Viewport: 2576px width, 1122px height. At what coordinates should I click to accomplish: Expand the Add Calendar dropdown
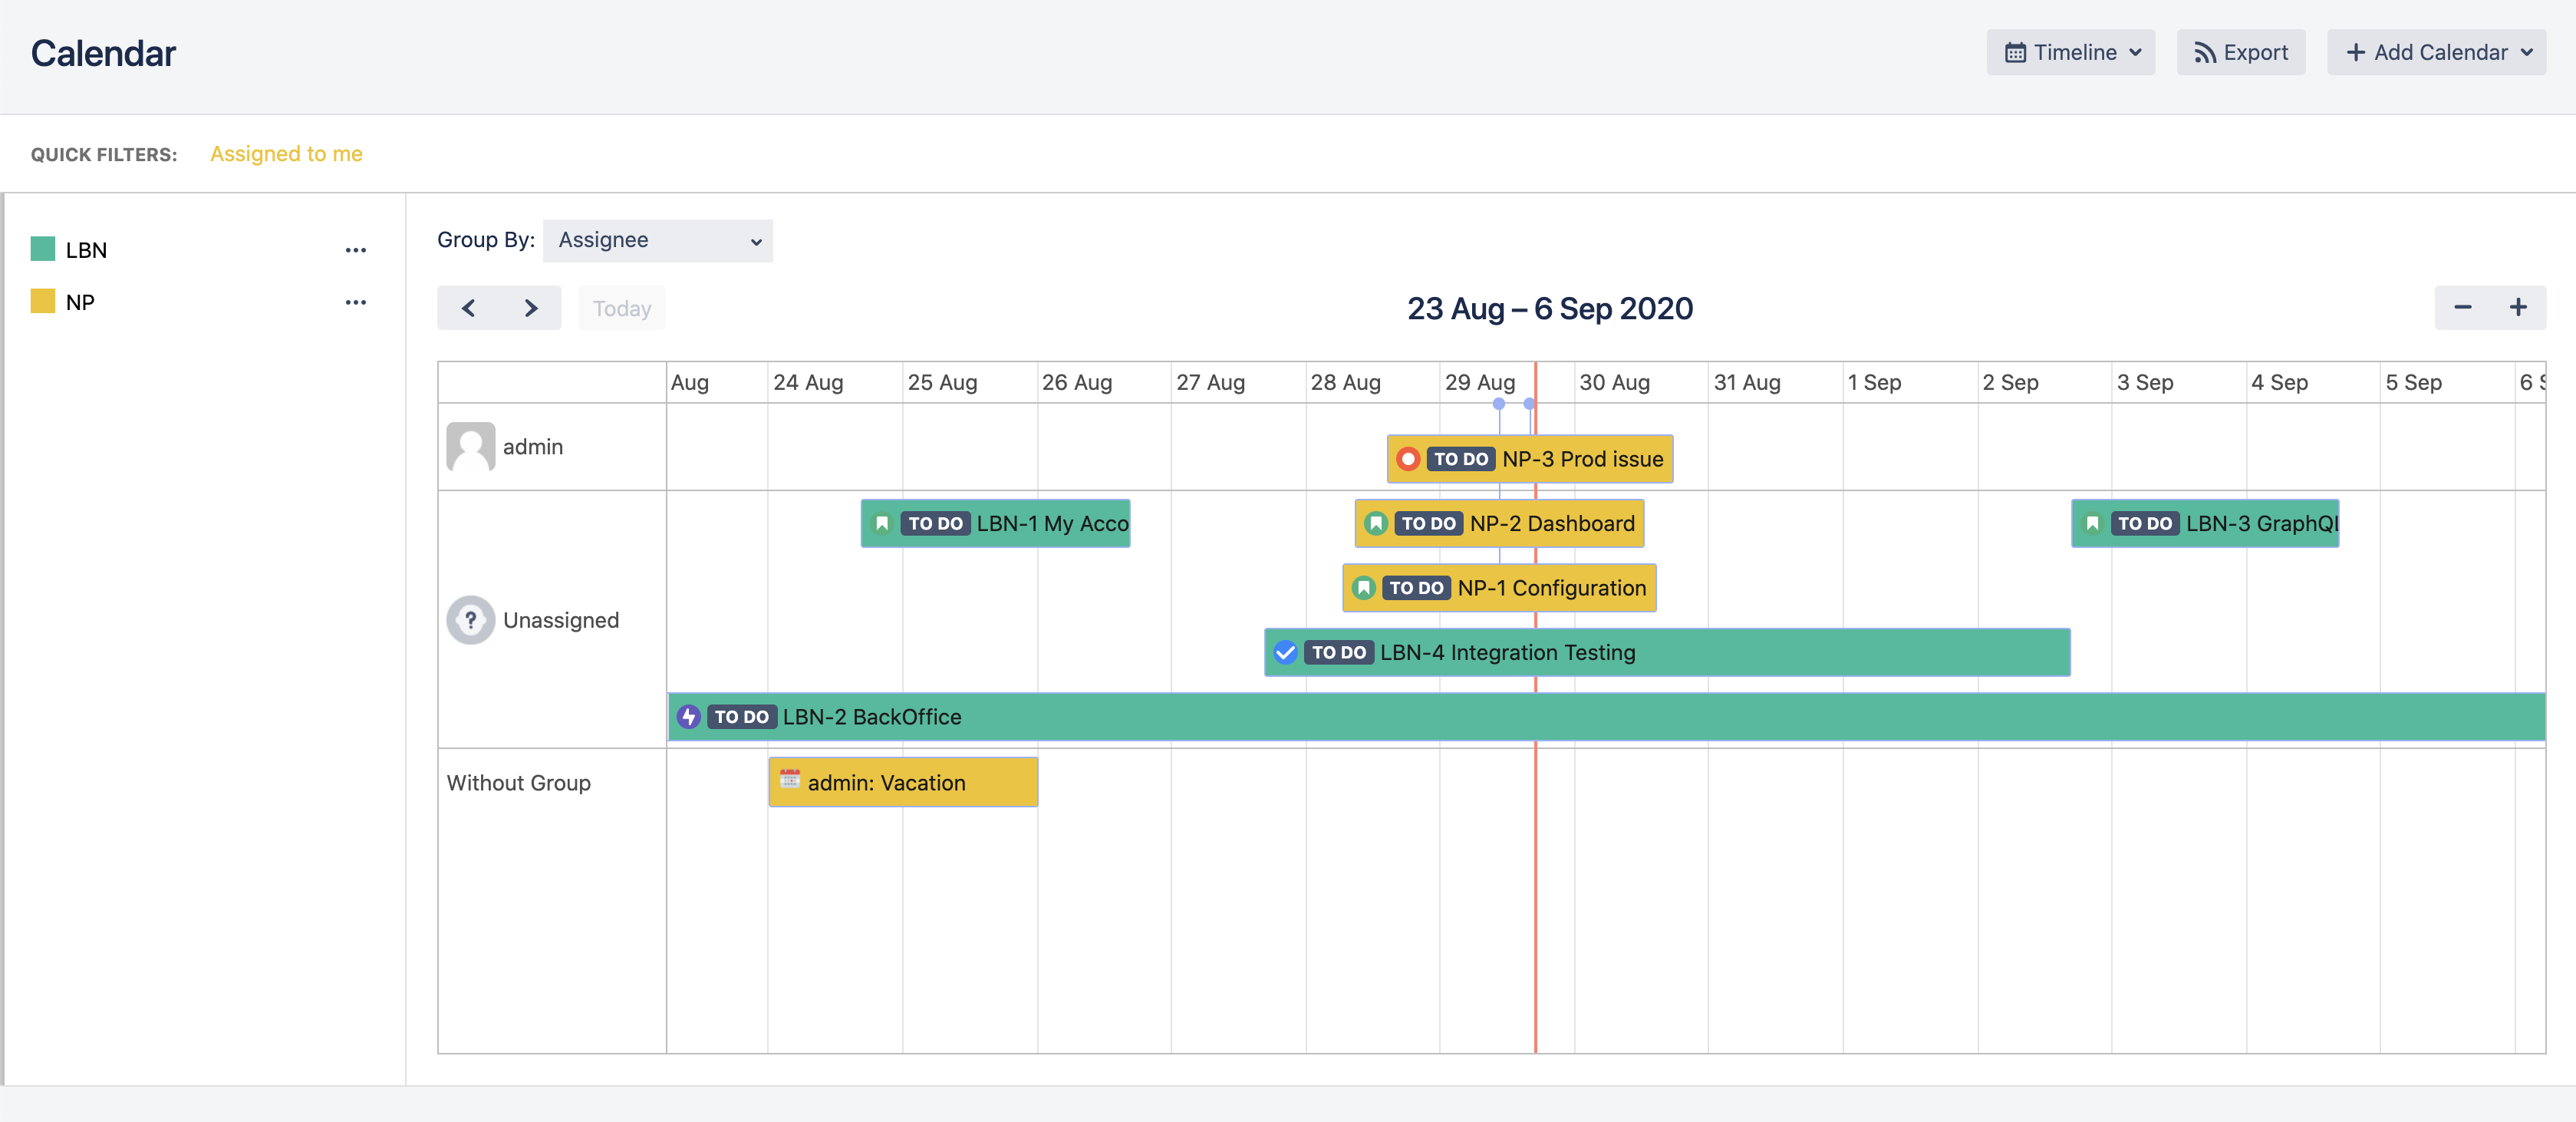click(x=2436, y=52)
